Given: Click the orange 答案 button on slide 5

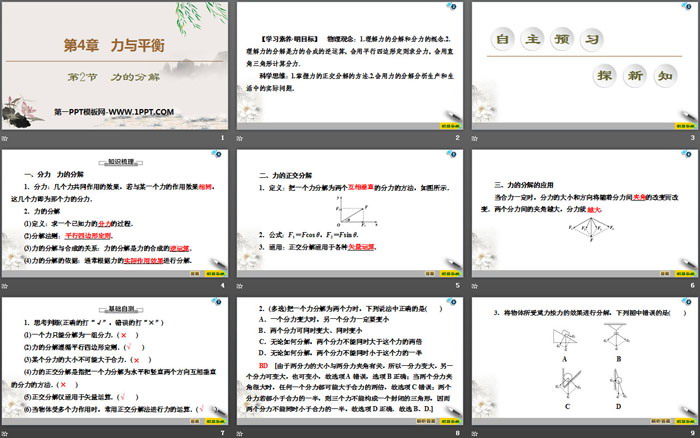Looking at the screenshot, I should 430,274.
